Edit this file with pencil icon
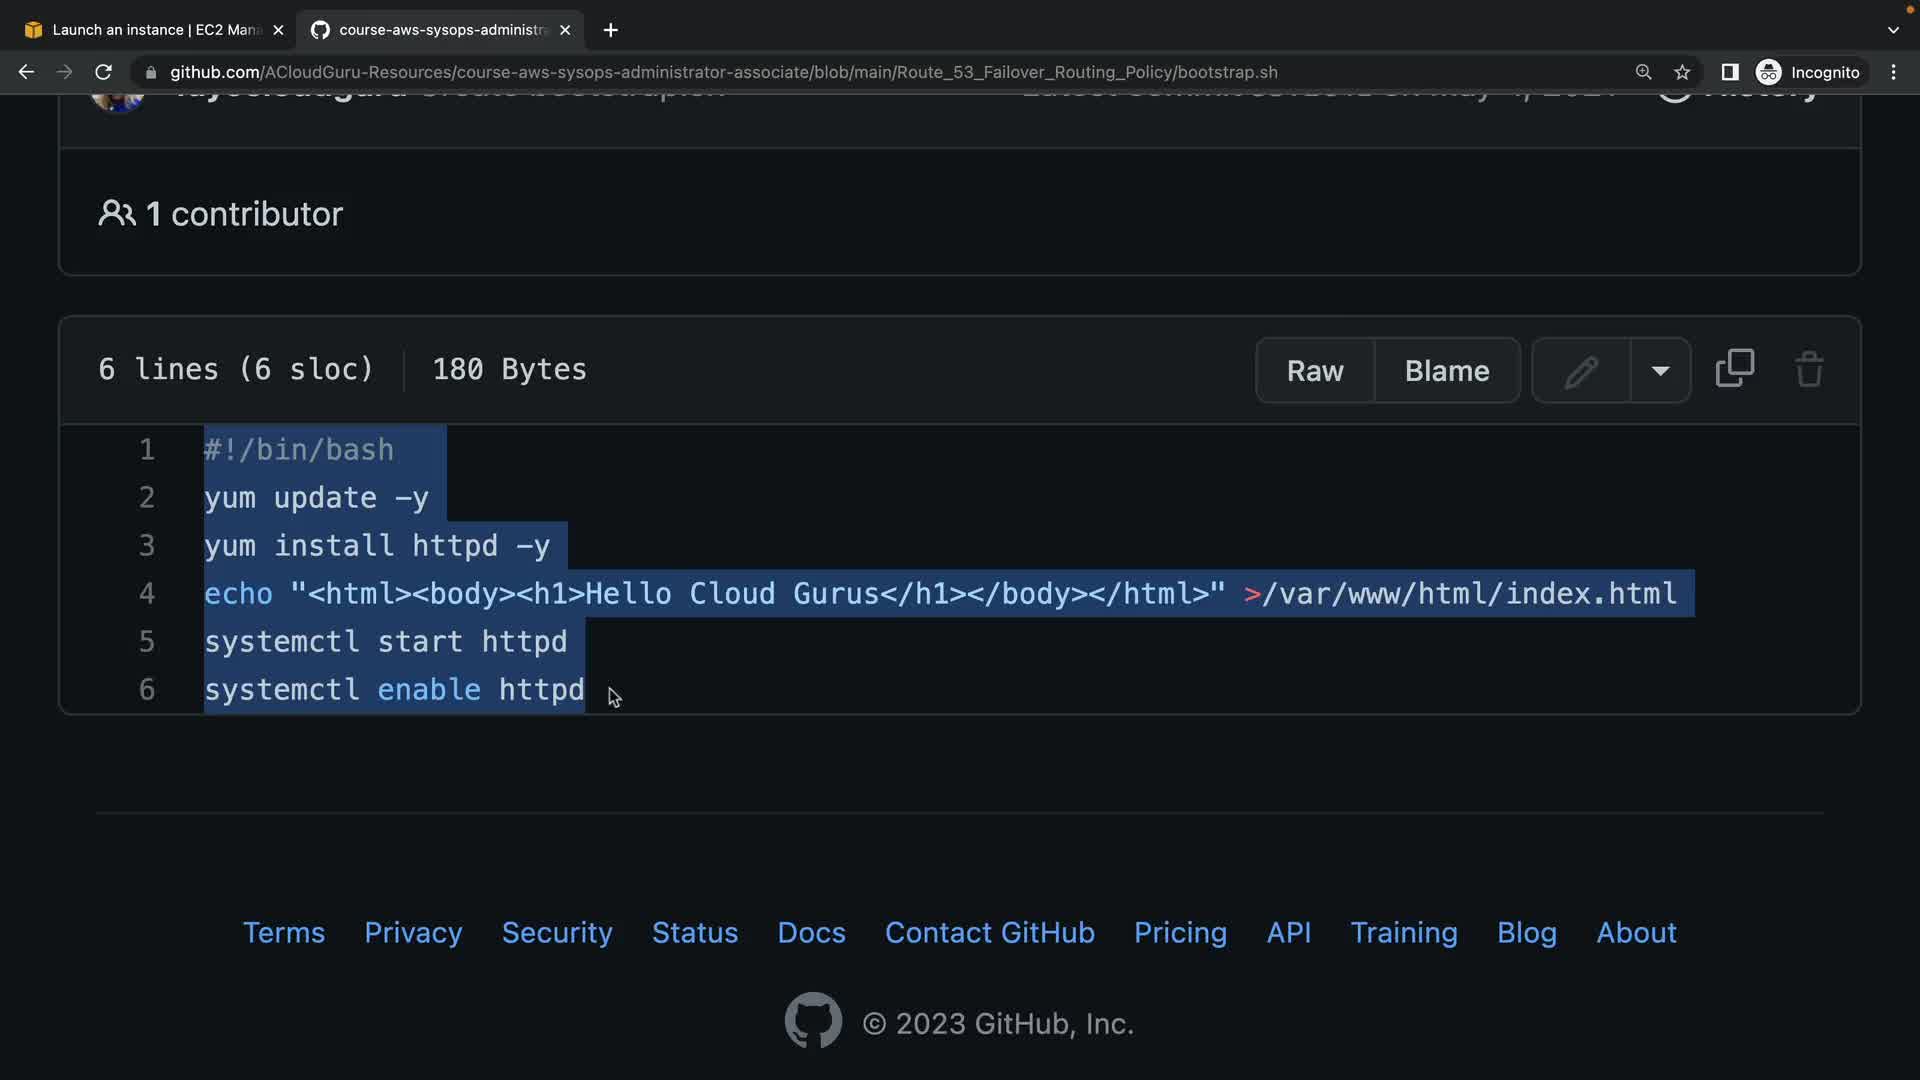This screenshot has width=1920, height=1080. 1581,371
